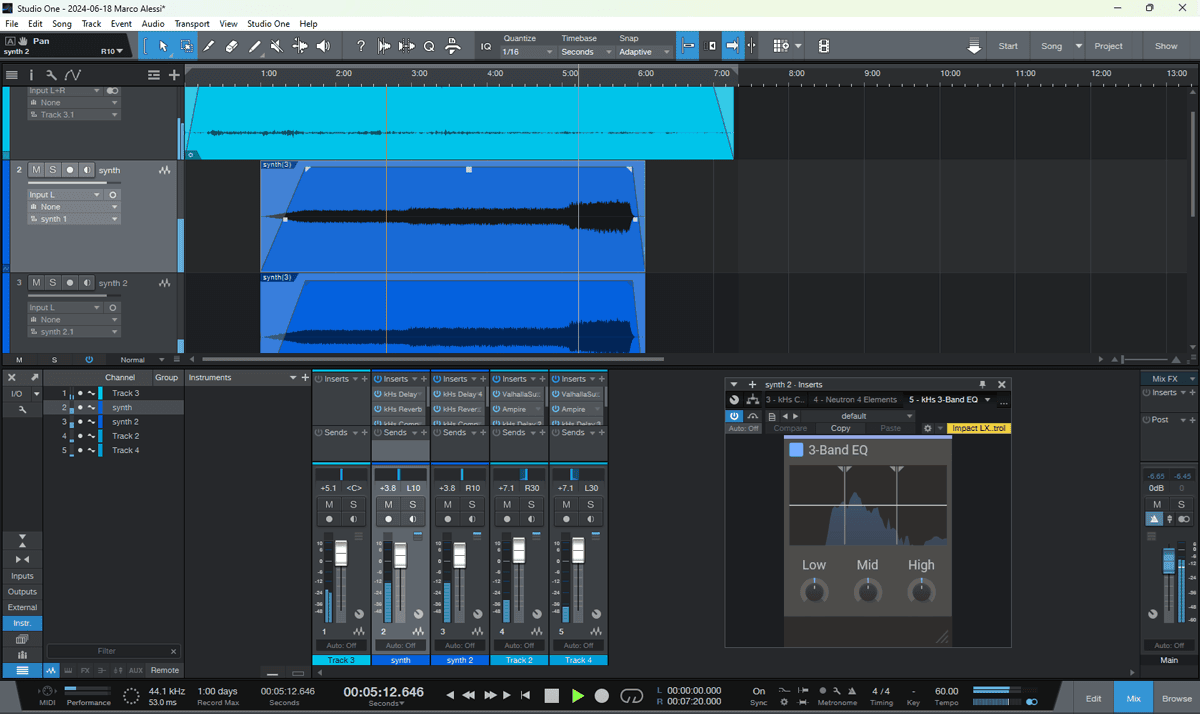Image resolution: width=1200 pixels, height=714 pixels.
Task: Switch to the Neutron 4 Elements tab
Action: 854,400
